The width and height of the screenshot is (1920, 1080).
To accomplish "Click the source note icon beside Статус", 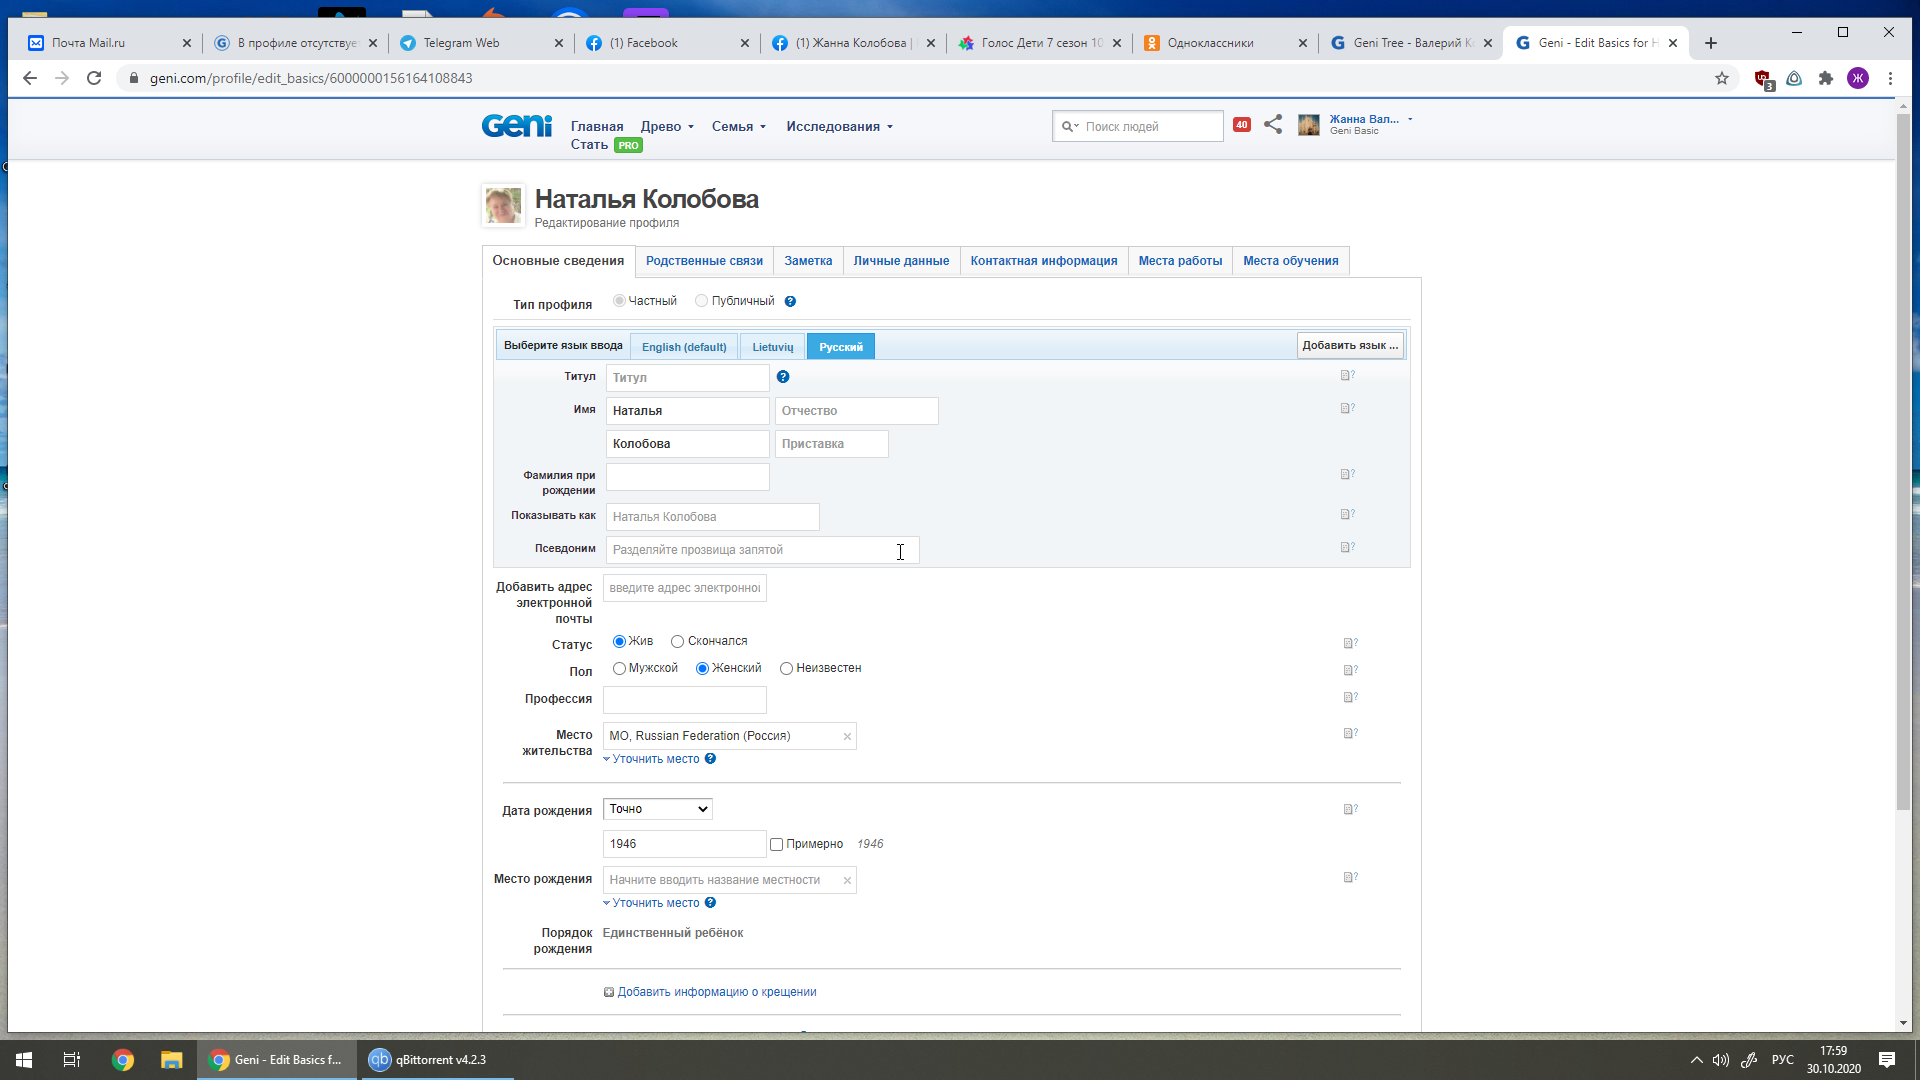I will 1350,644.
